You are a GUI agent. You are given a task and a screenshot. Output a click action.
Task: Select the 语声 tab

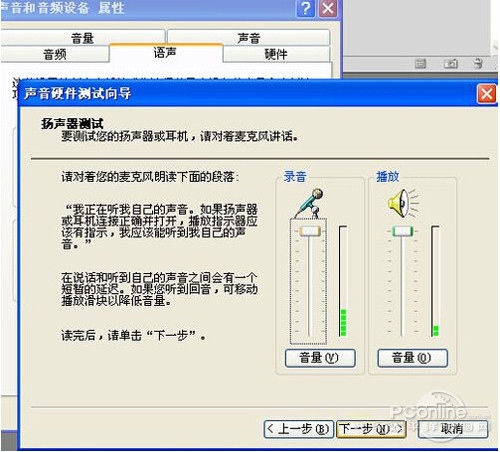click(x=165, y=53)
